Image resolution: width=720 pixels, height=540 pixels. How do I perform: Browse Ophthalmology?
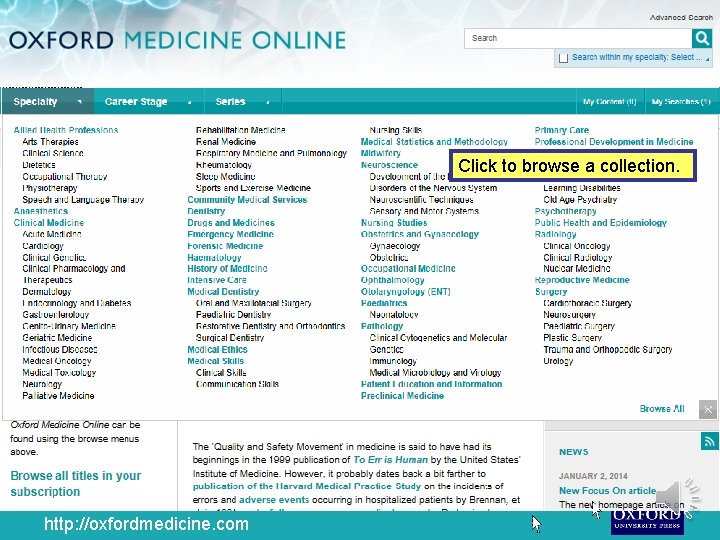coord(393,280)
